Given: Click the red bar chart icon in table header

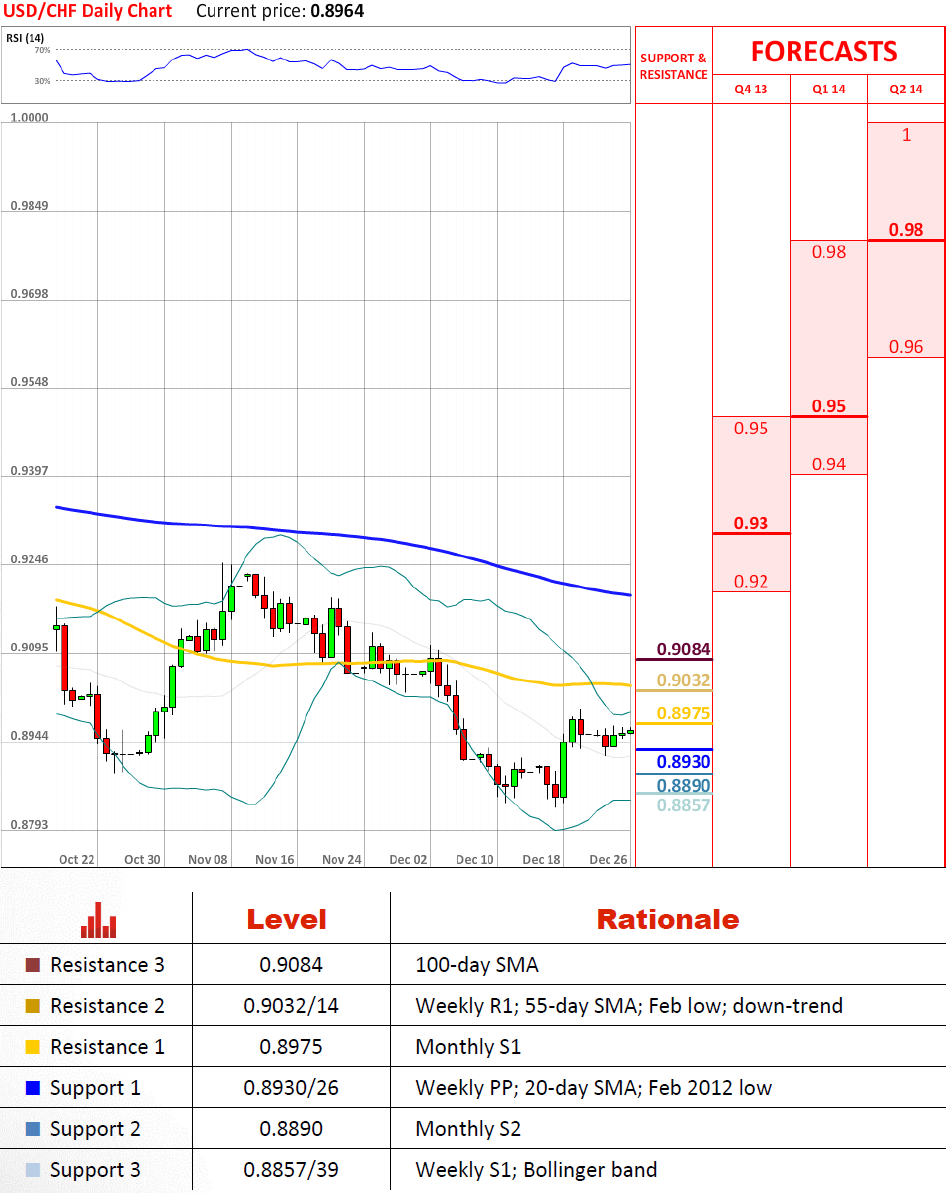Looking at the screenshot, I should point(98,920).
